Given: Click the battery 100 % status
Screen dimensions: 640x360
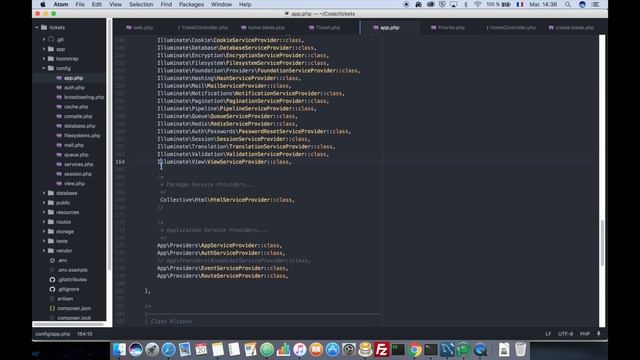Looking at the screenshot, I should point(498,4).
